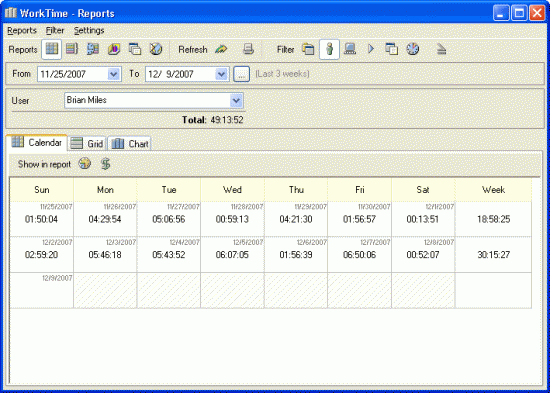Viewport: 550px width, 393px height.
Task: Click the 00:13:51 cell
Action: (x=423, y=219)
